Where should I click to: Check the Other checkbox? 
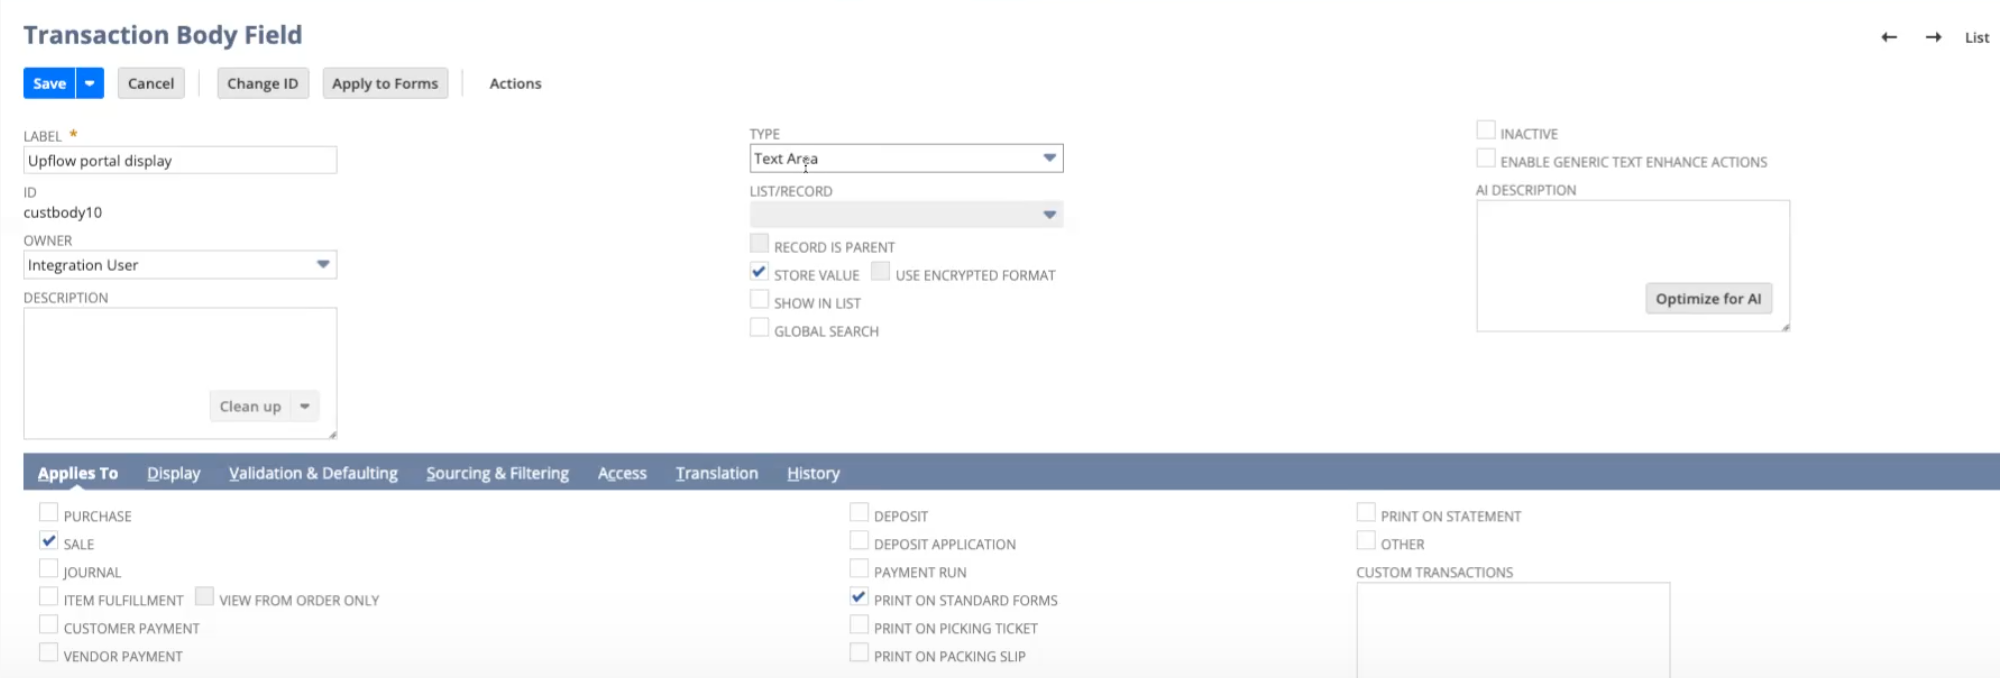point(1366,540)
